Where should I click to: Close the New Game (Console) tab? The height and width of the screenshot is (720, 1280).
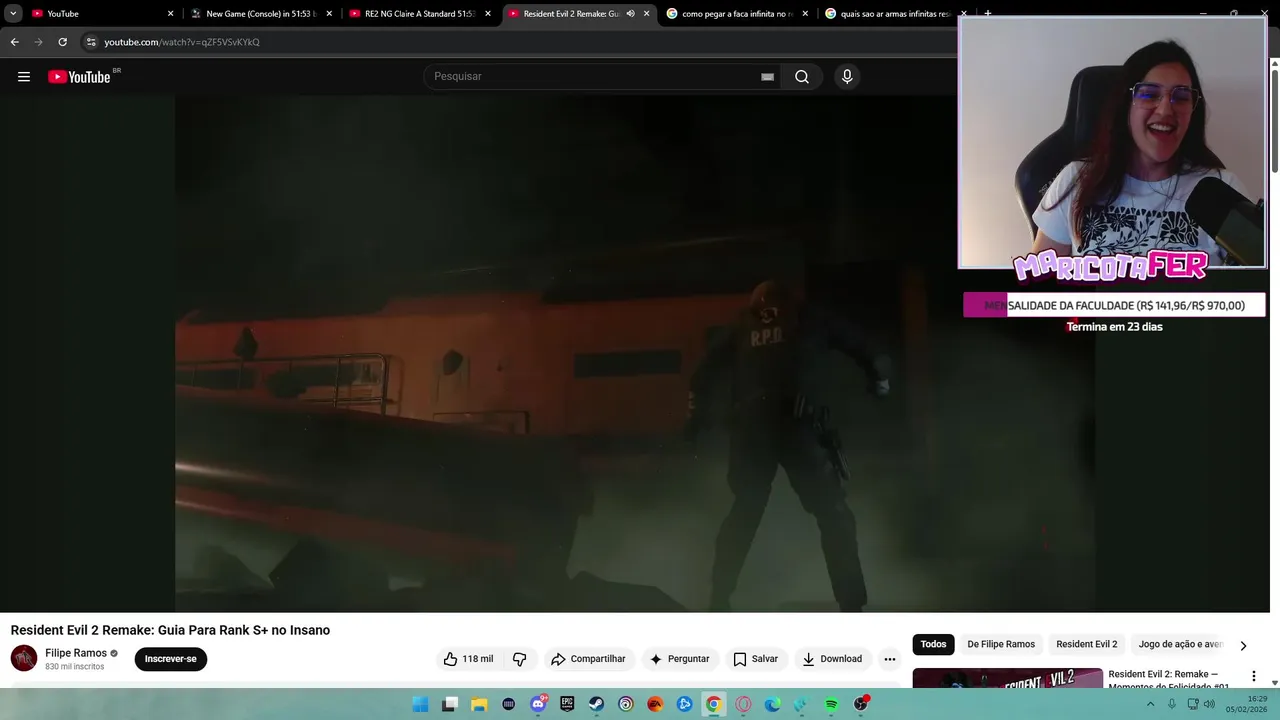pyautogui.click(x=329, y=14)
